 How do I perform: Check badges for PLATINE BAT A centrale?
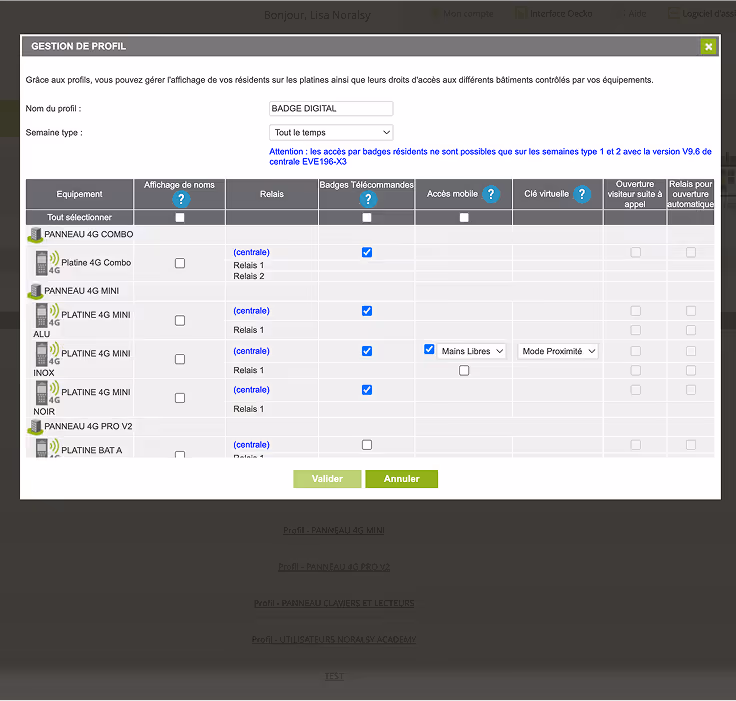(x=367, y=445)
